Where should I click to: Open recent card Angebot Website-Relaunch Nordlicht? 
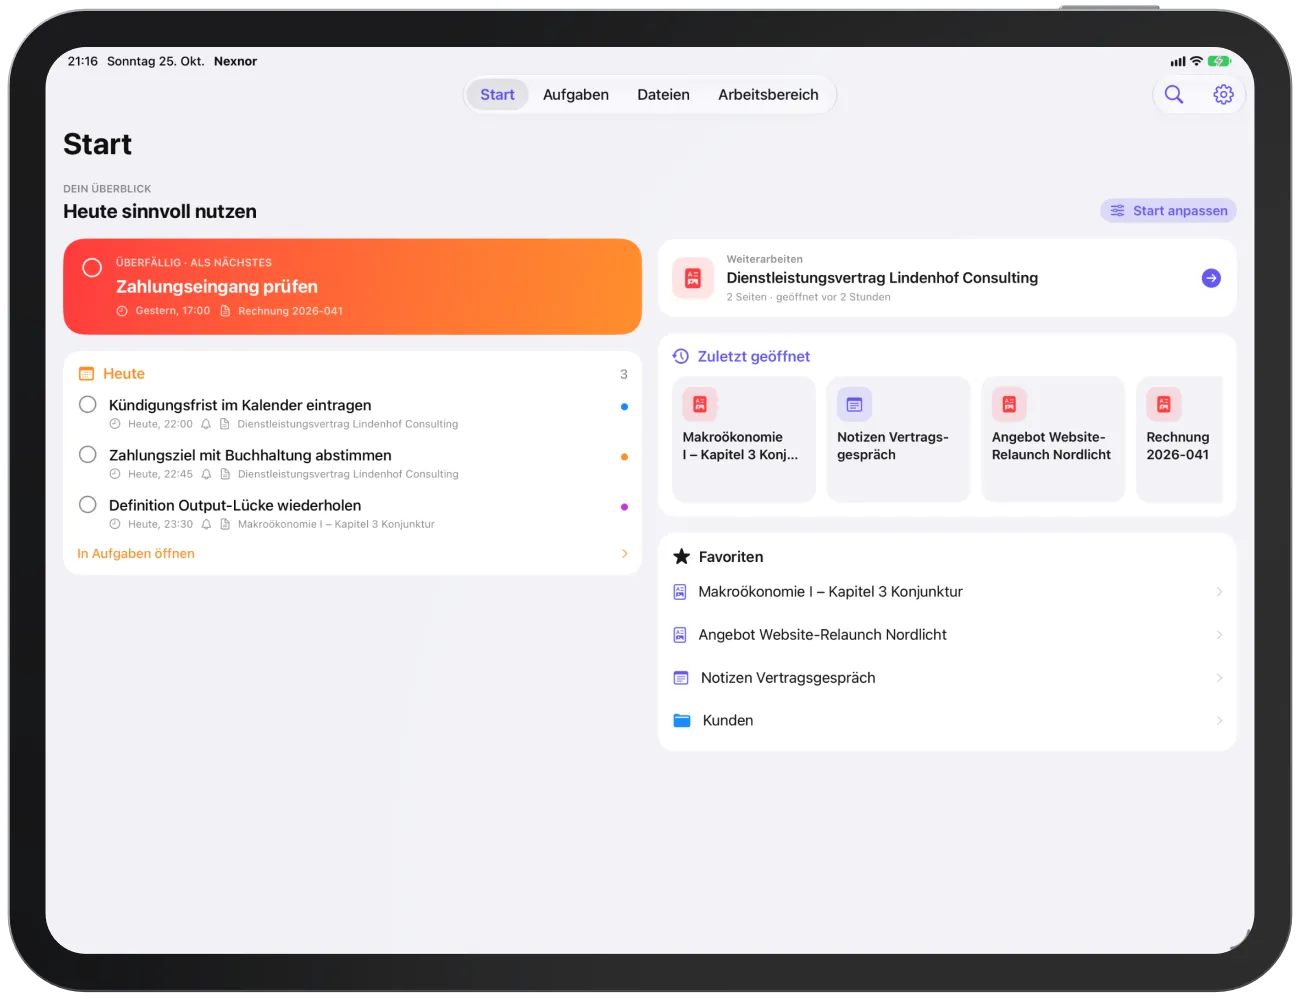click(1053, 439)
